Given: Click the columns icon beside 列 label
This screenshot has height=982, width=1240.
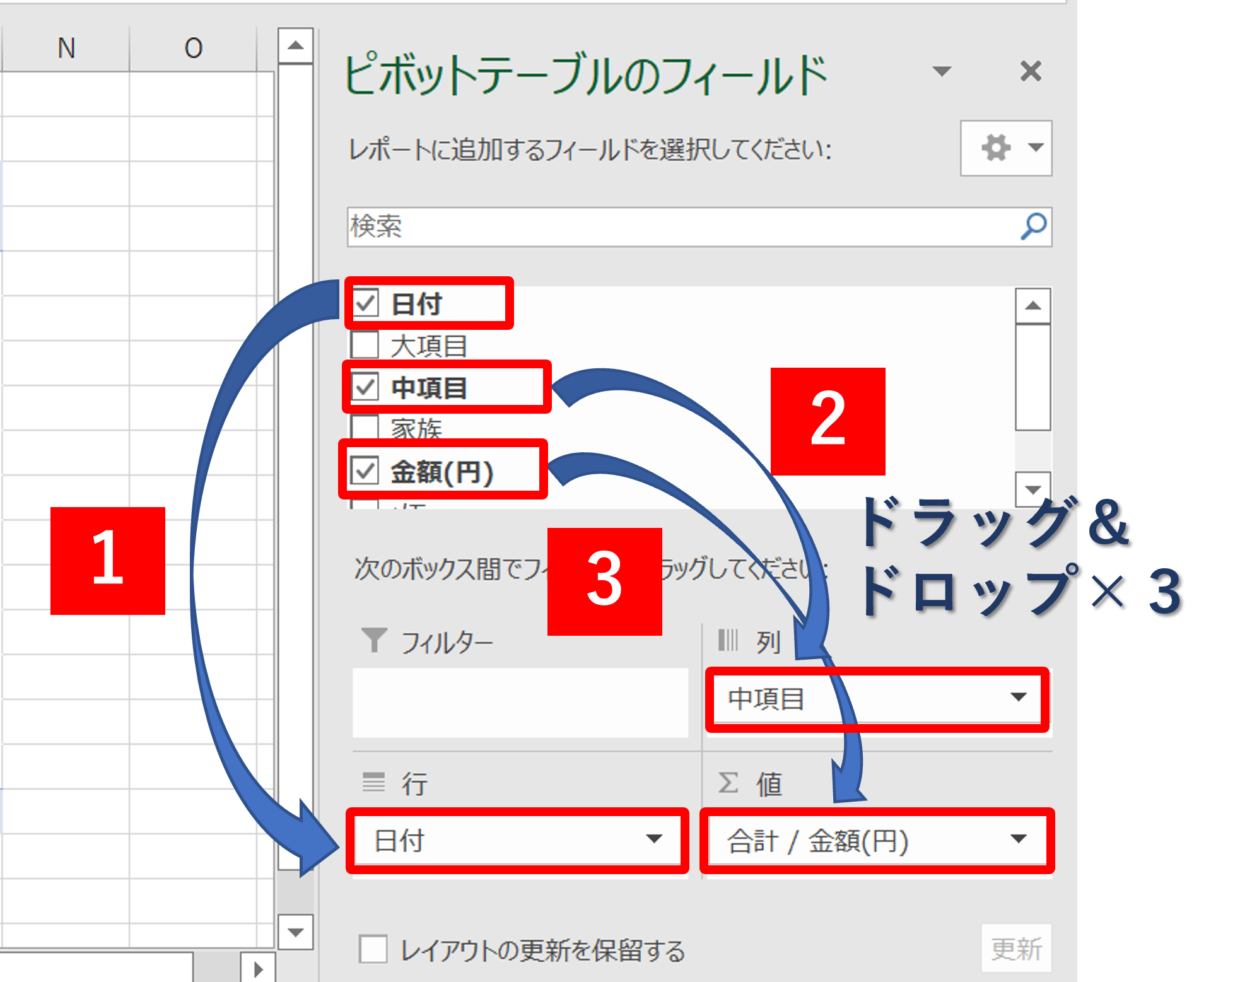Looking at the screenshot, I should pyautogui.click(x=728, y=640).
